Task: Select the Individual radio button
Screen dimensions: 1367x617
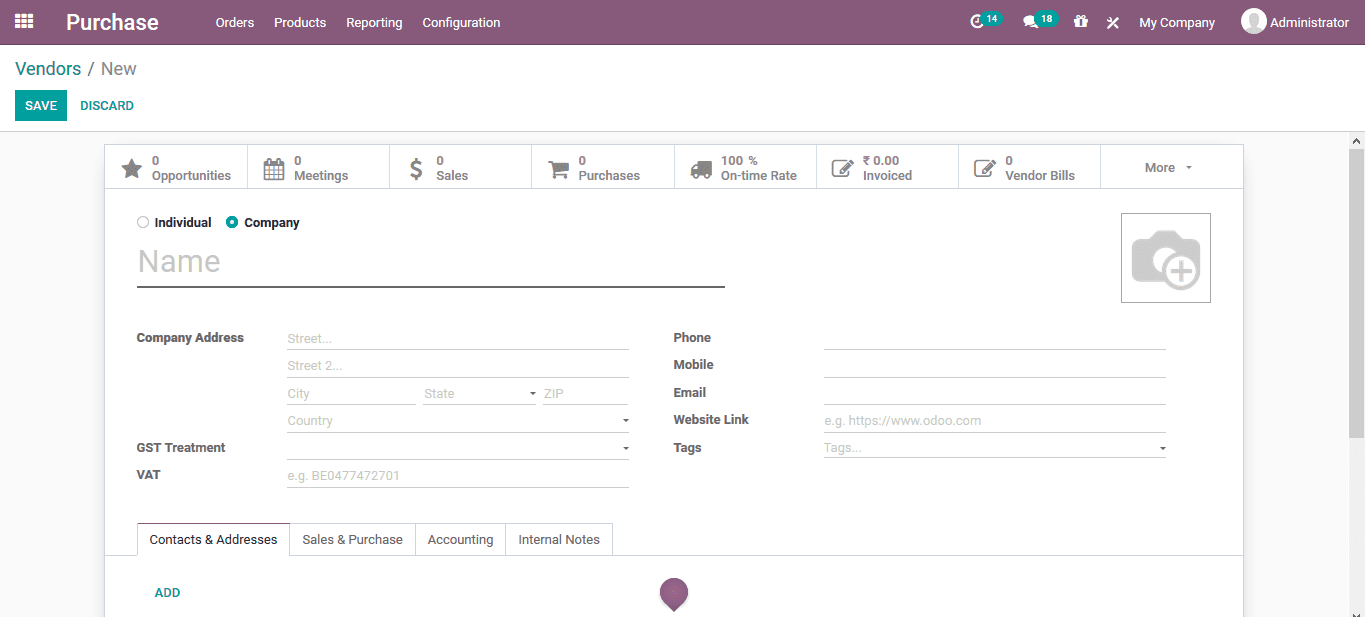Action: [142, 222]
